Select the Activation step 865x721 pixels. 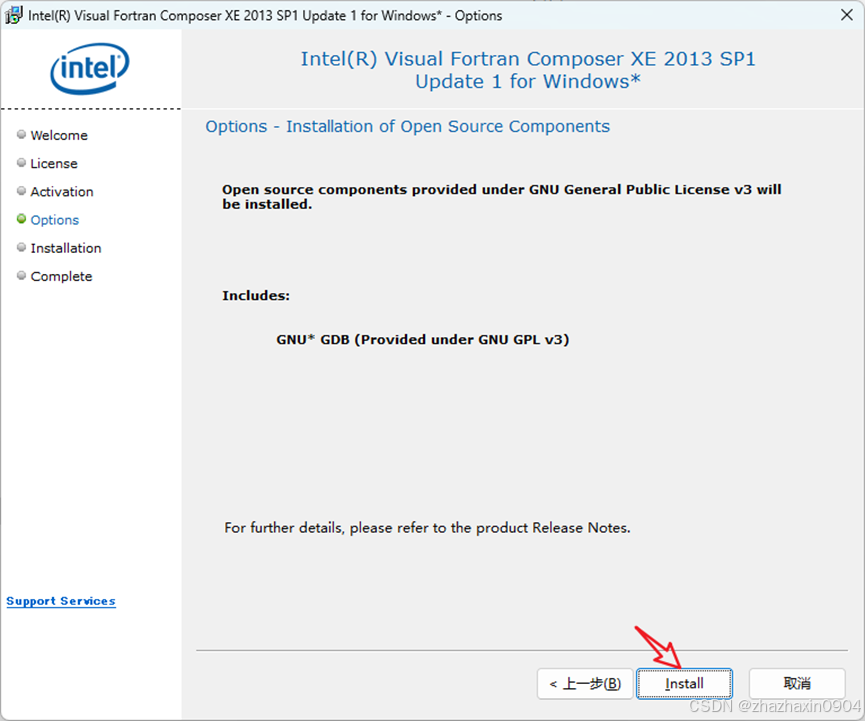point(62,191)
